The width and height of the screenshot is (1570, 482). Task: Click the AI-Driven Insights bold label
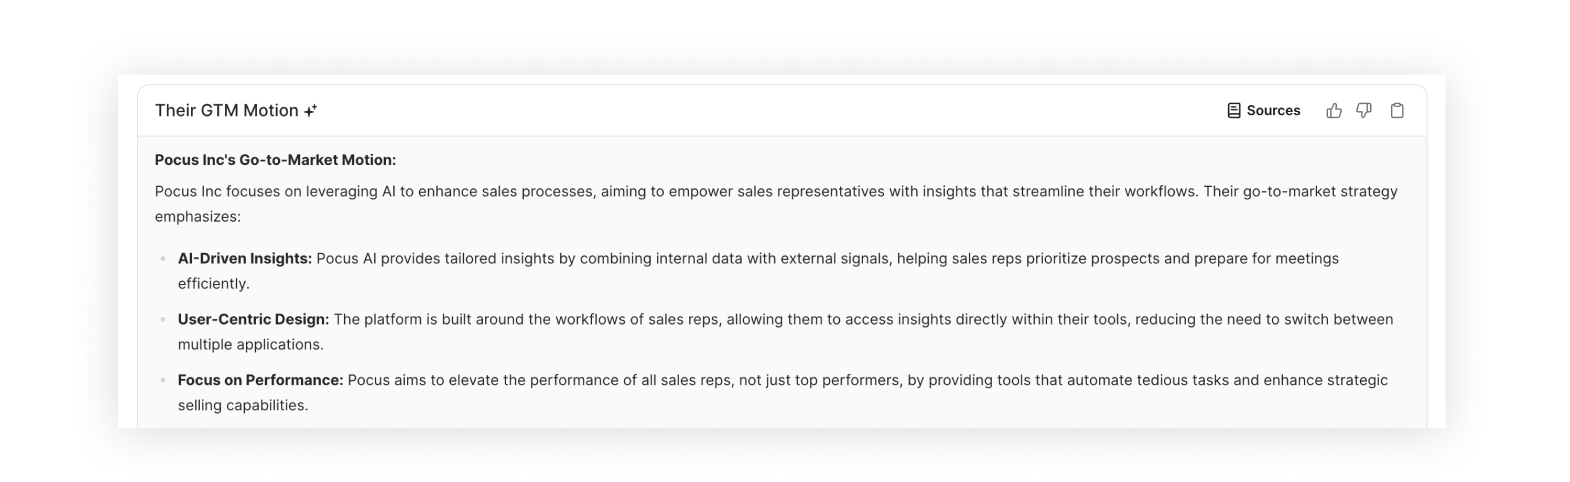(245, 259)
